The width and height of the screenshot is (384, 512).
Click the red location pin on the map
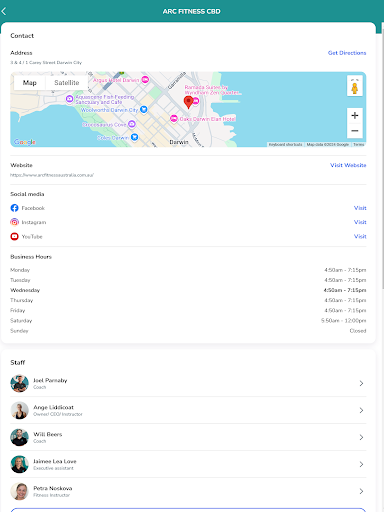pyautogui.click(x=188, y=102)
